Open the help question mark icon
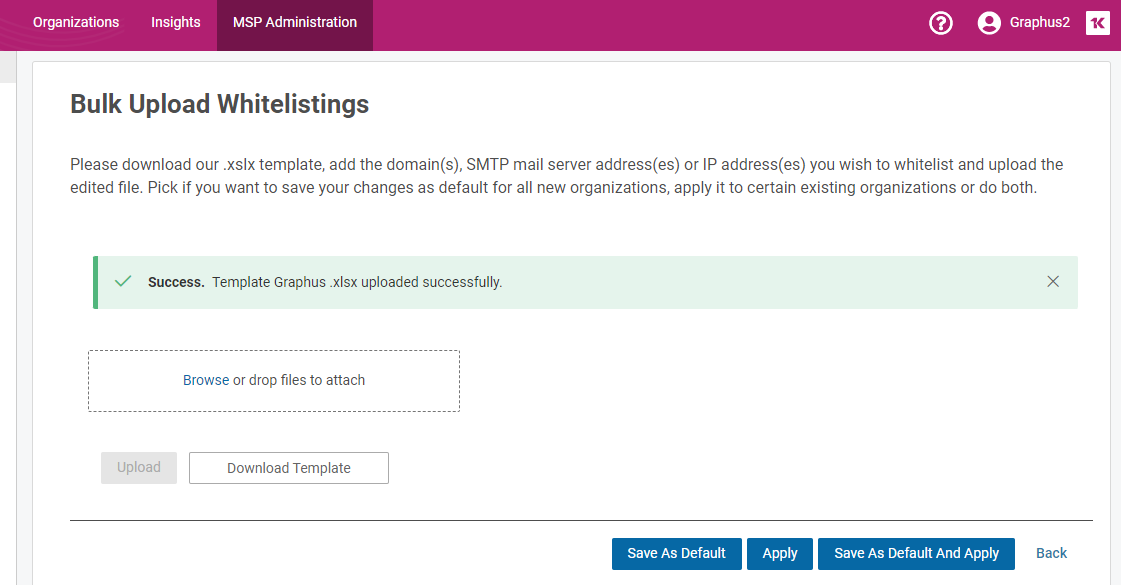1121x585 pixels. point(940,23)
